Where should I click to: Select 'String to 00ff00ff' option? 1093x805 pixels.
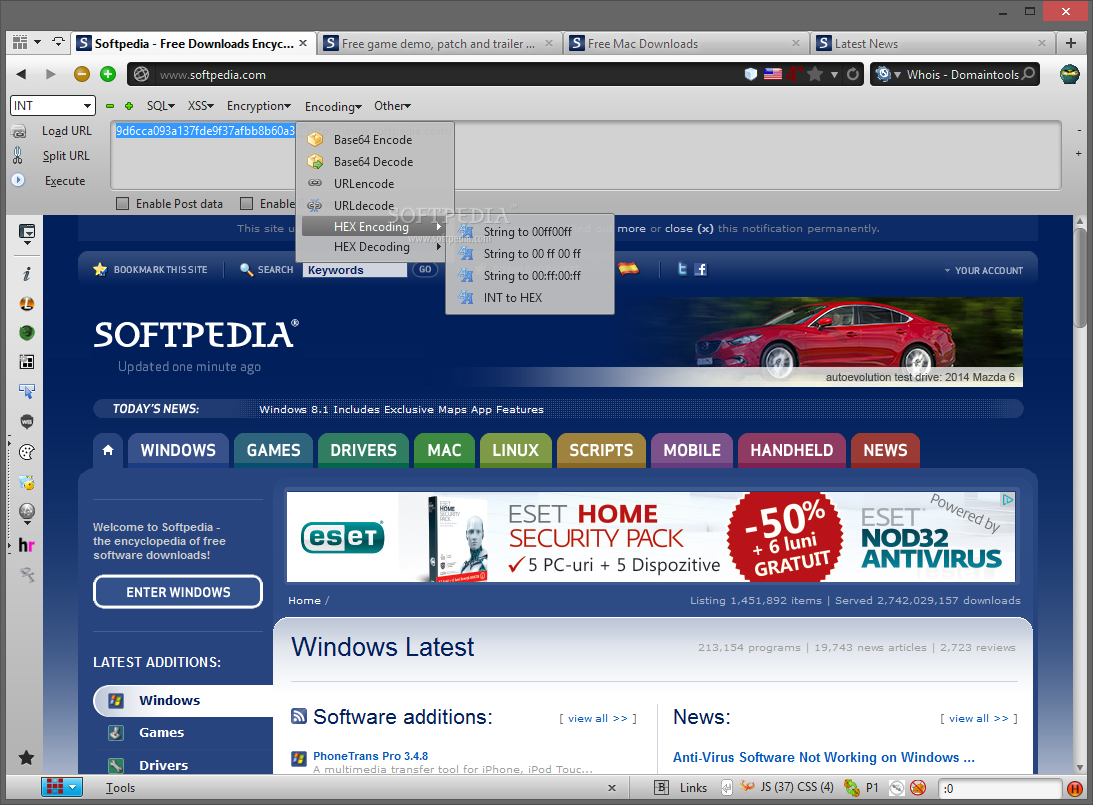coord(530,231)
